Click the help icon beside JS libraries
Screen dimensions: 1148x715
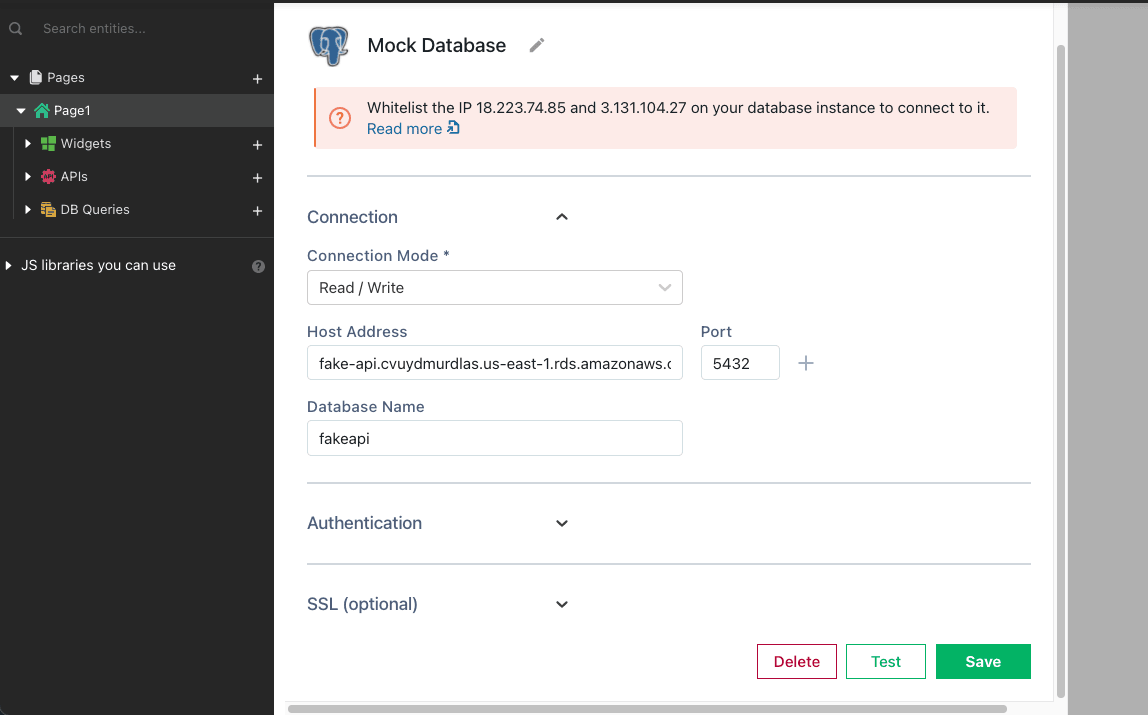pyautogui.click(x=258, y=266)
